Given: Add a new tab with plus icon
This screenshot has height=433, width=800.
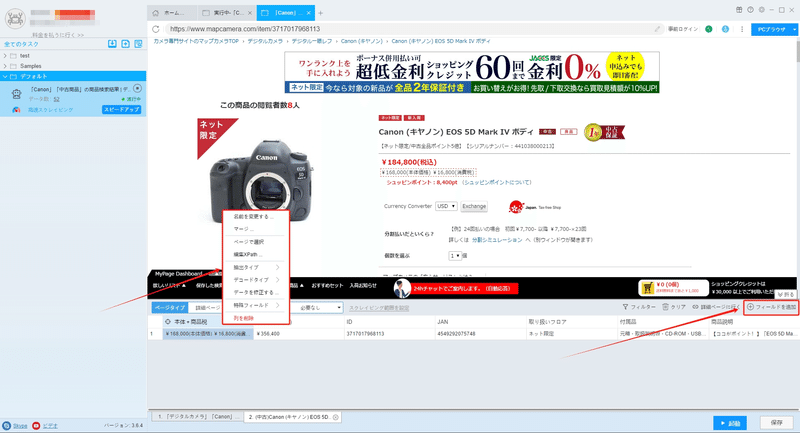Looking at the screenshot, I should click(320, 13).
